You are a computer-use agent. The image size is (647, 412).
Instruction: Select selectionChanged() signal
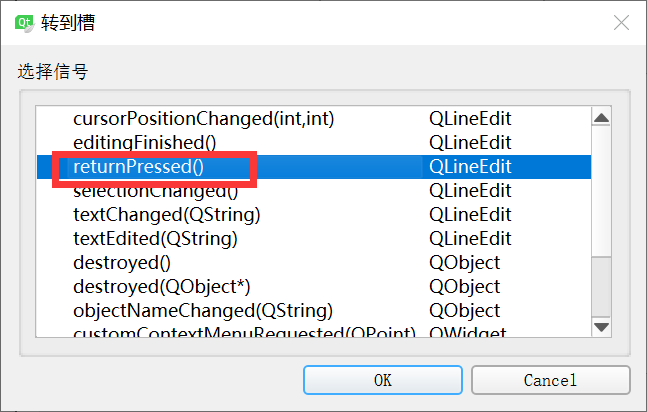(156, 191)
